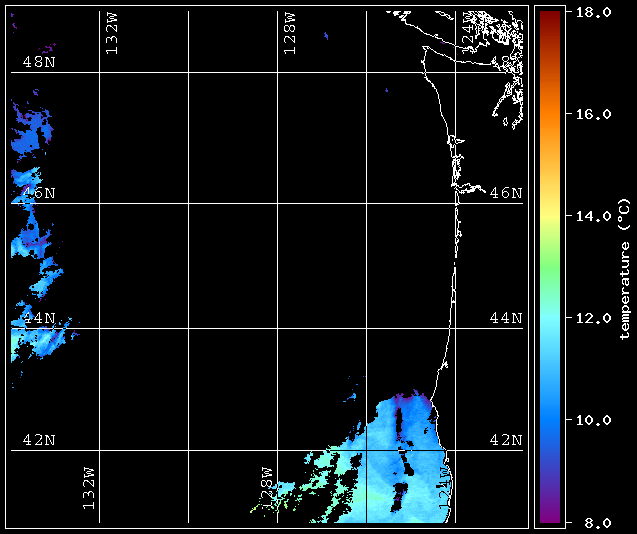Click the 14.0 colorbar tick label
This screenshot has height=534, width=637.
[x=592, y=216]
